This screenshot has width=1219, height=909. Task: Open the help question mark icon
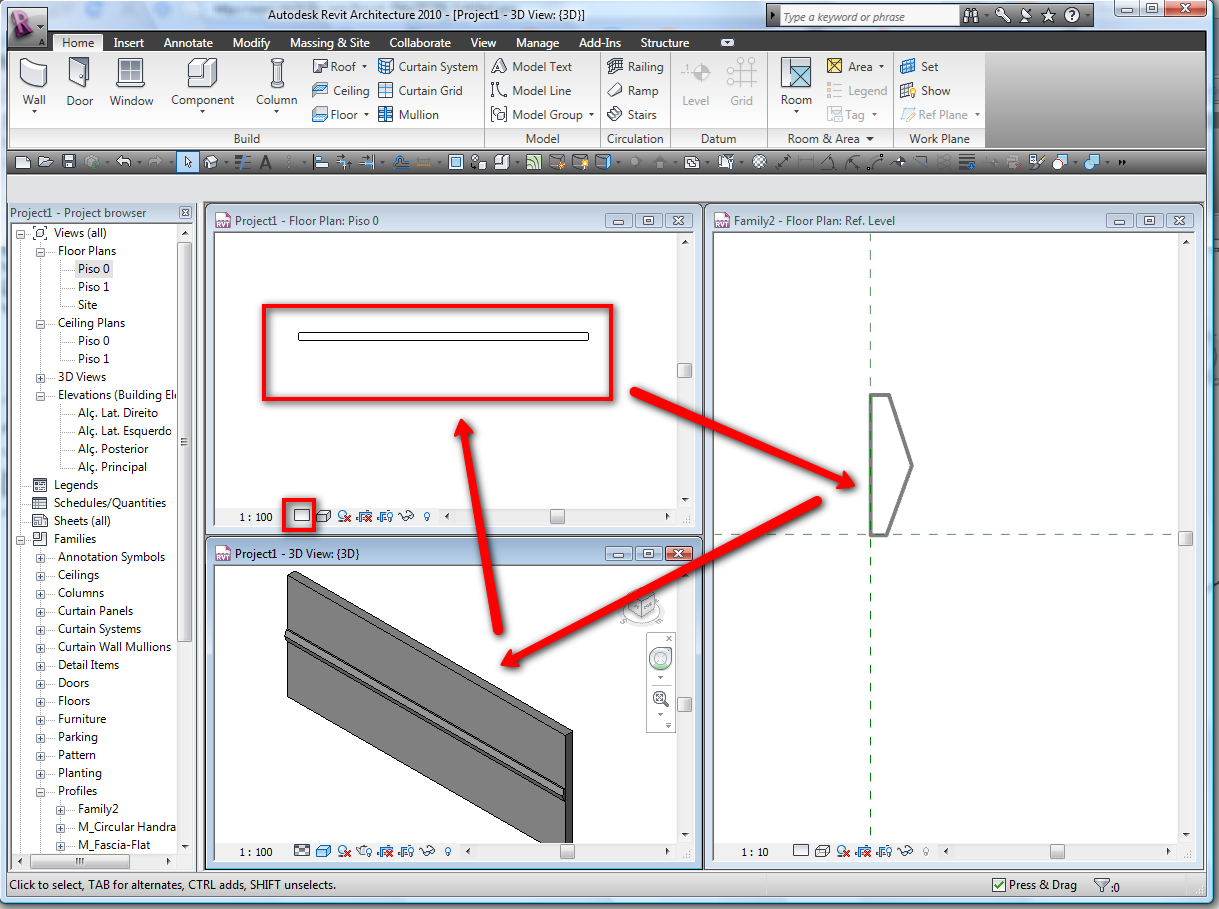pos(1071,16)
